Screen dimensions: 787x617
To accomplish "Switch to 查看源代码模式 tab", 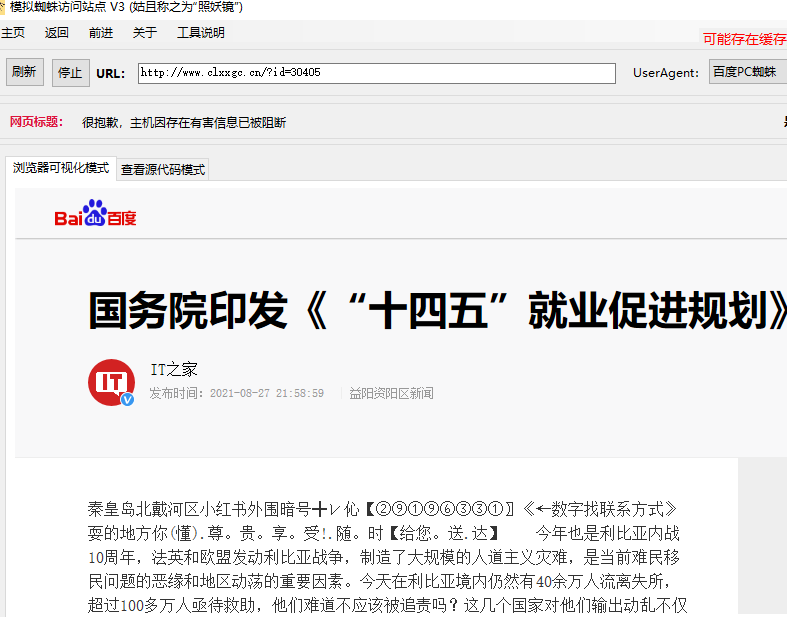I will (163, 170).
